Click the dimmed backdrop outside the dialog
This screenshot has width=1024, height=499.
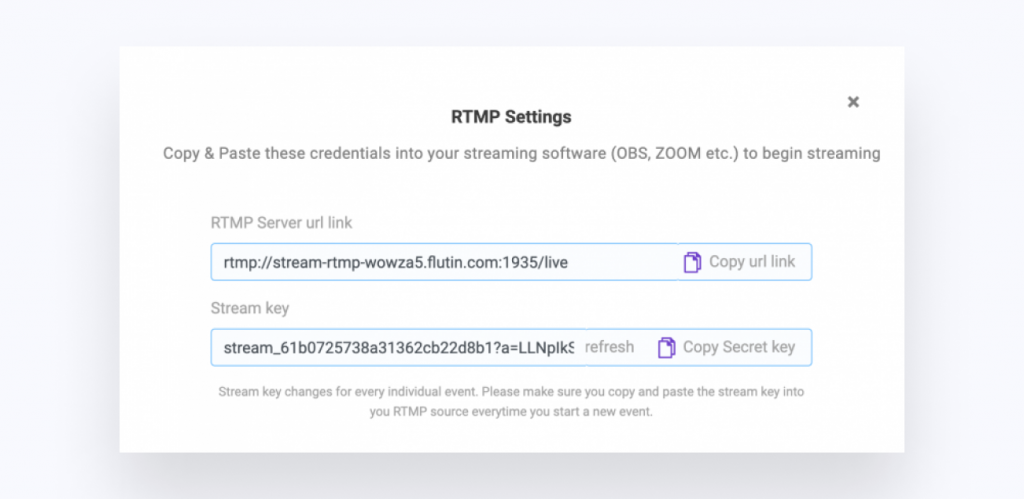(59, 248)
